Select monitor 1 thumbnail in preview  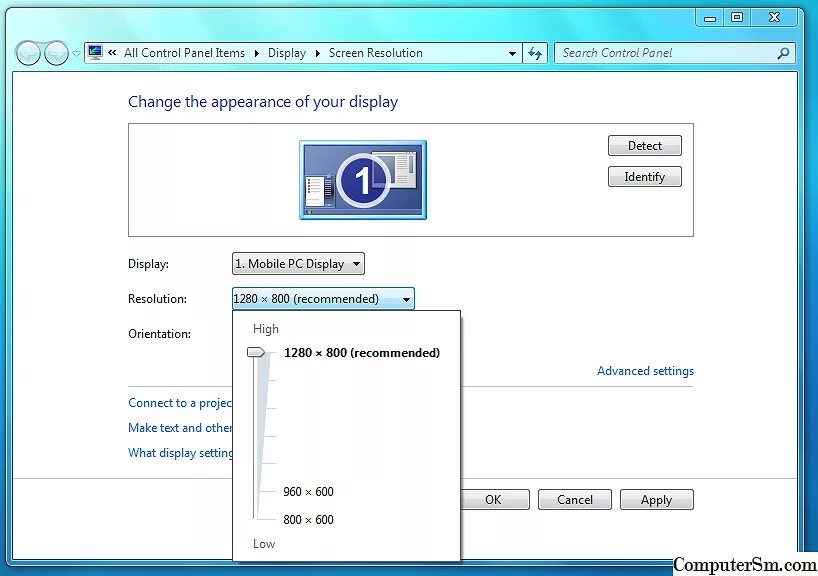363,180
